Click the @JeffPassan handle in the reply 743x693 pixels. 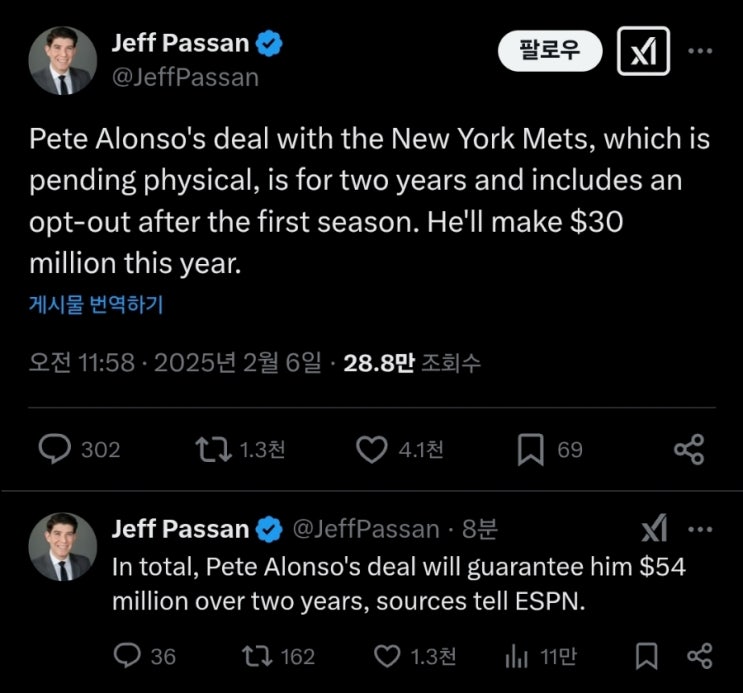tap(365, 529)
